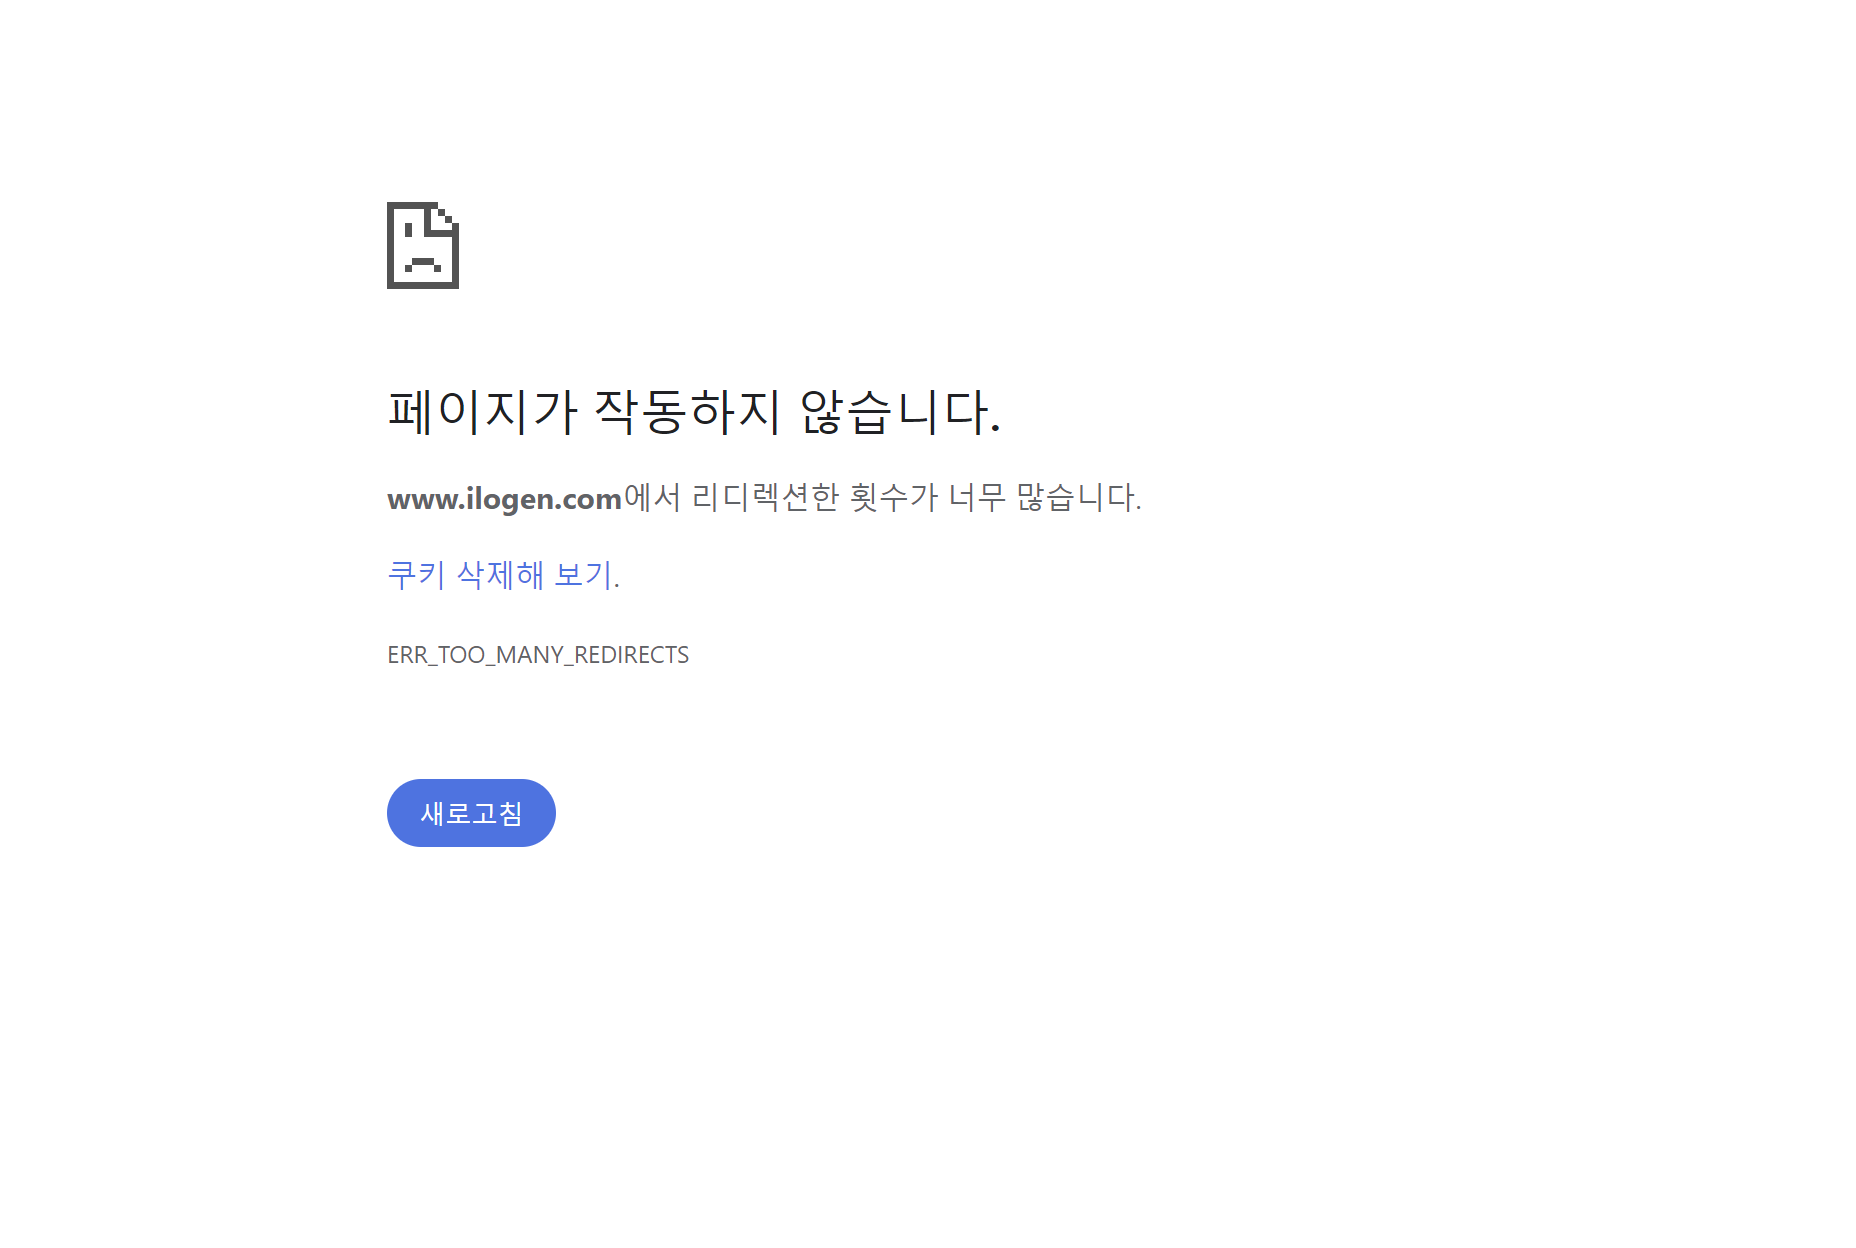This screenshot has width=1856, height=1248.
Task: Click the sad page error icon
Action: pyautogui.click(x=423, y=245)
